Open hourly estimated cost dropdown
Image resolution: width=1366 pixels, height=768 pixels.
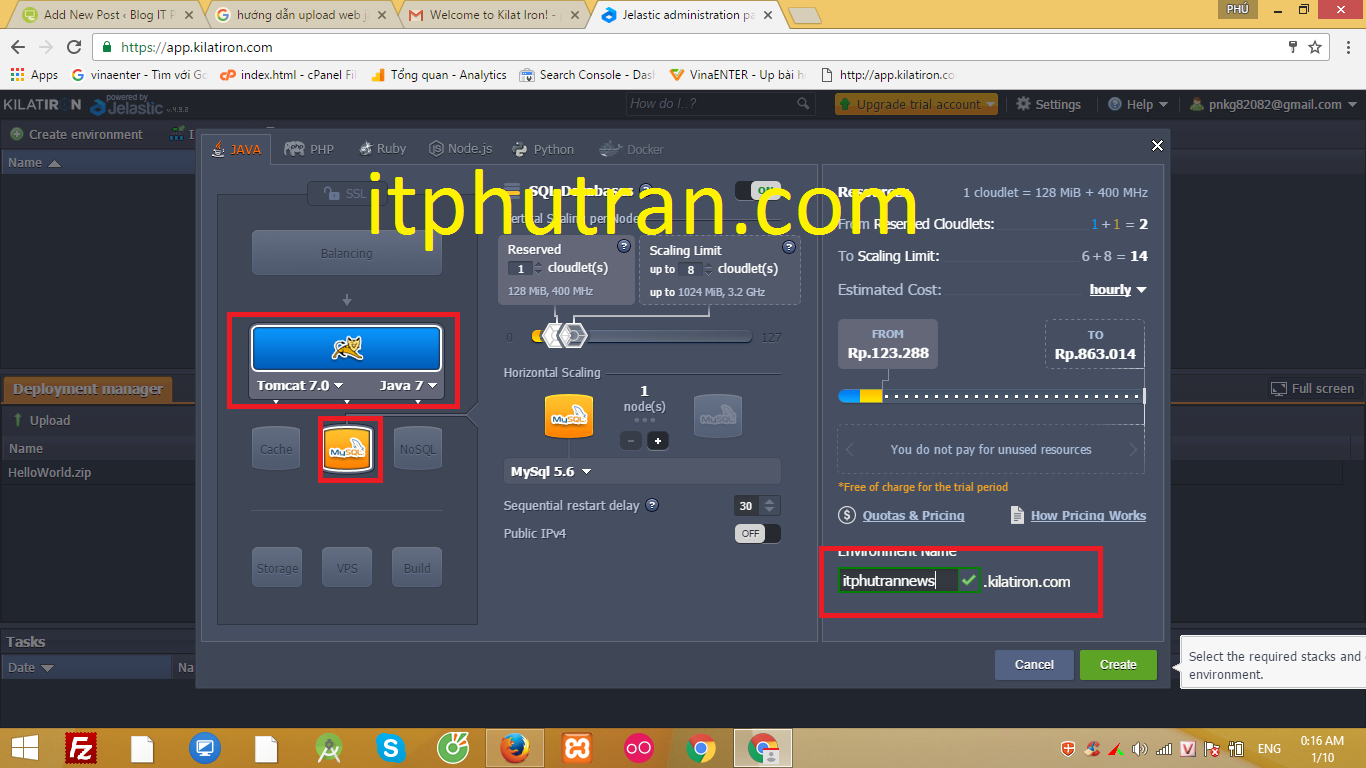click(x=1118, y=289)
